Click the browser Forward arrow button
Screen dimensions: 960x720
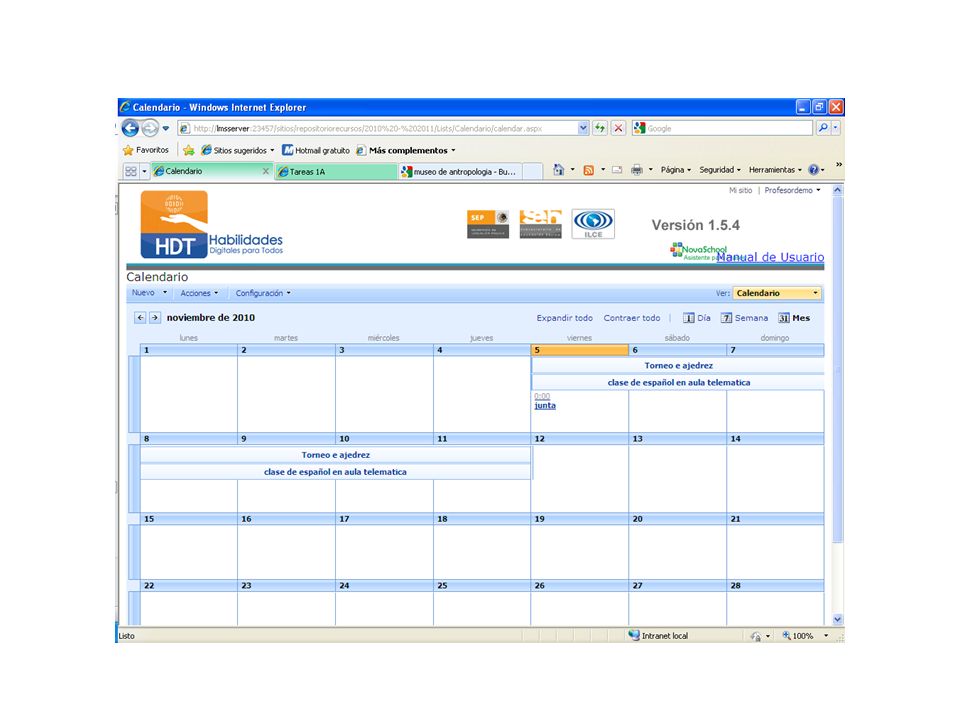coord(149,128)
